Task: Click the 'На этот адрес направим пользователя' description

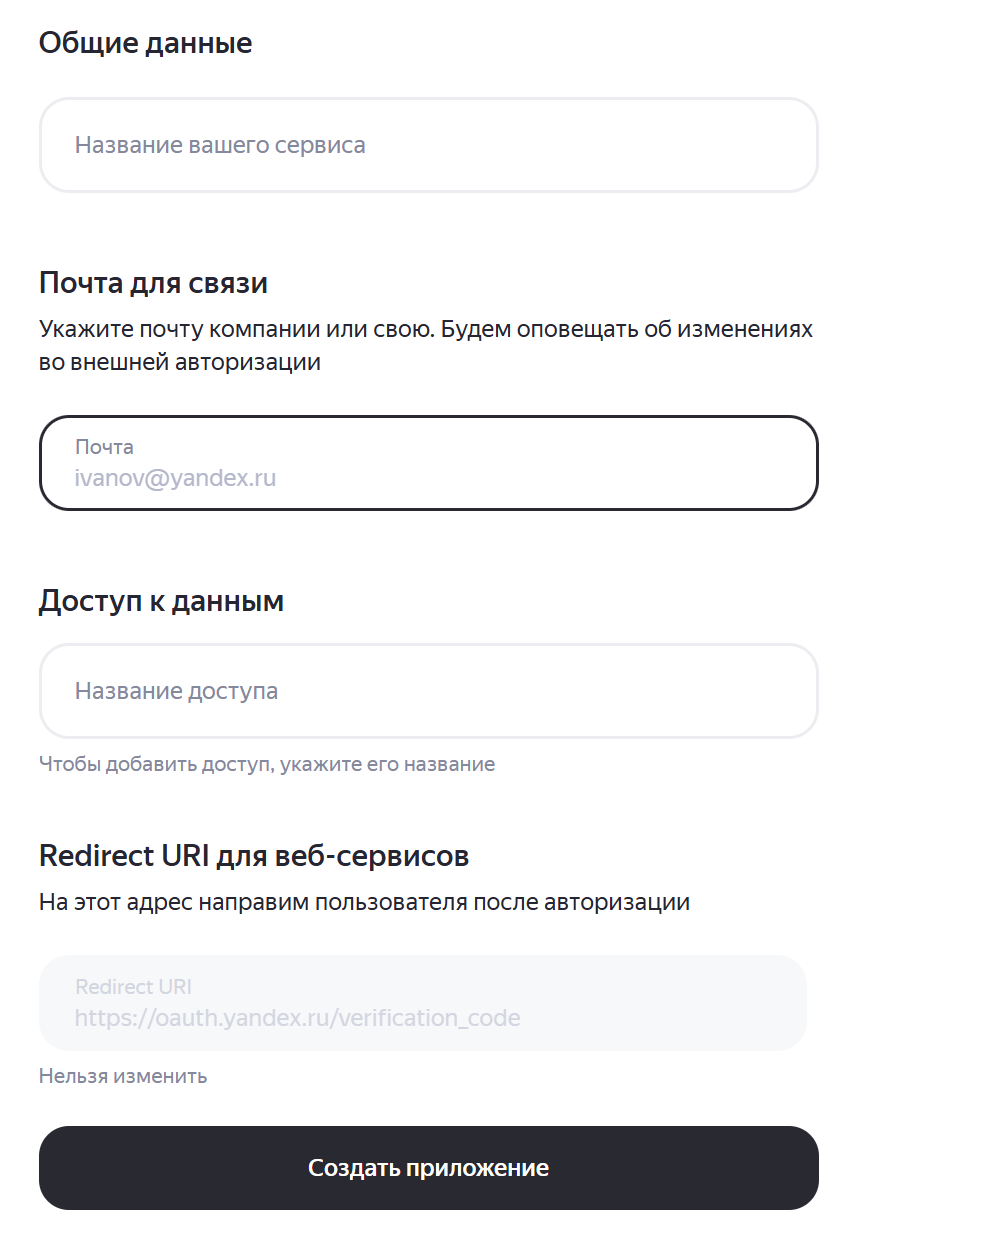Action: click(x=364, y=902)
